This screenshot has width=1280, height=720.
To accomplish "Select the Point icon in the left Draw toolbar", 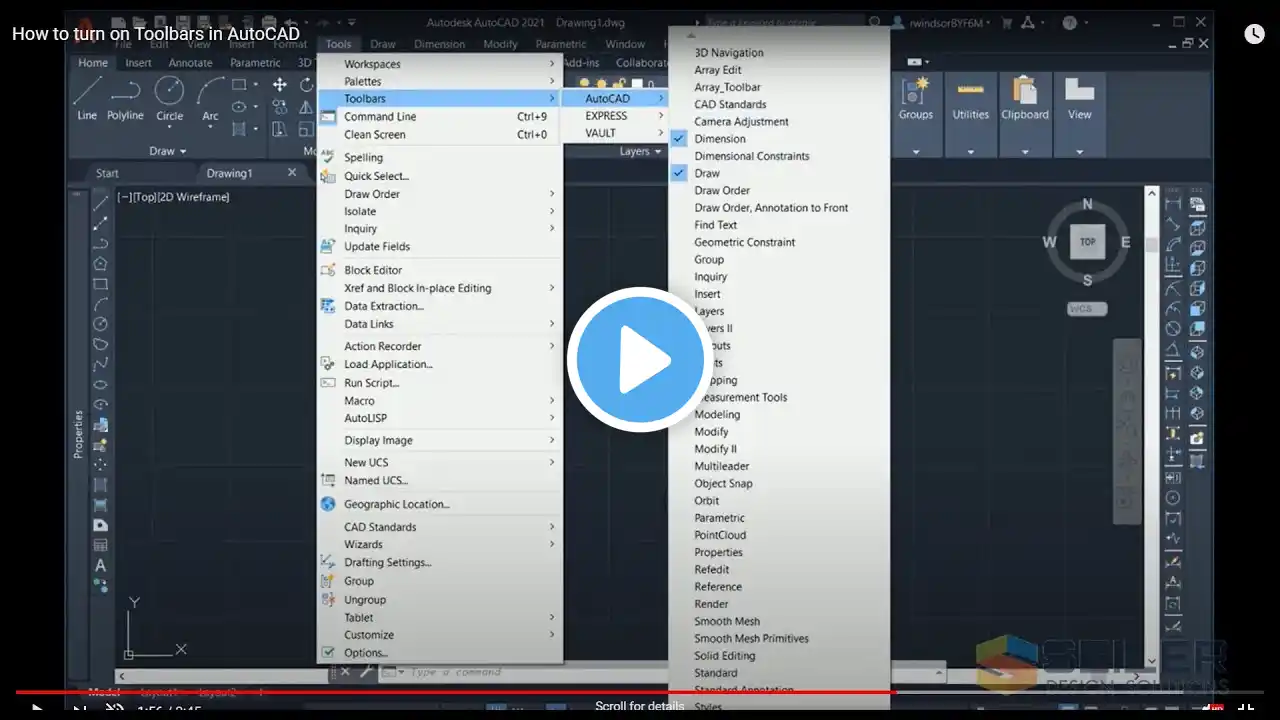I will 100,465.
